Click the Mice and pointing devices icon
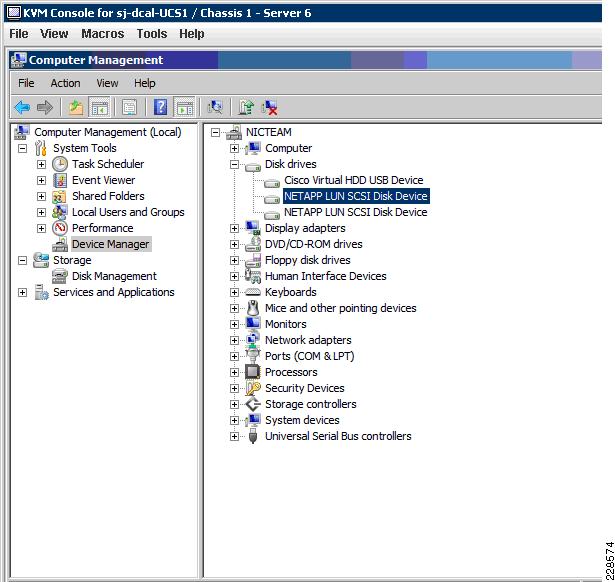This screenshot has width=615, height=582. [x=253, y=308]
